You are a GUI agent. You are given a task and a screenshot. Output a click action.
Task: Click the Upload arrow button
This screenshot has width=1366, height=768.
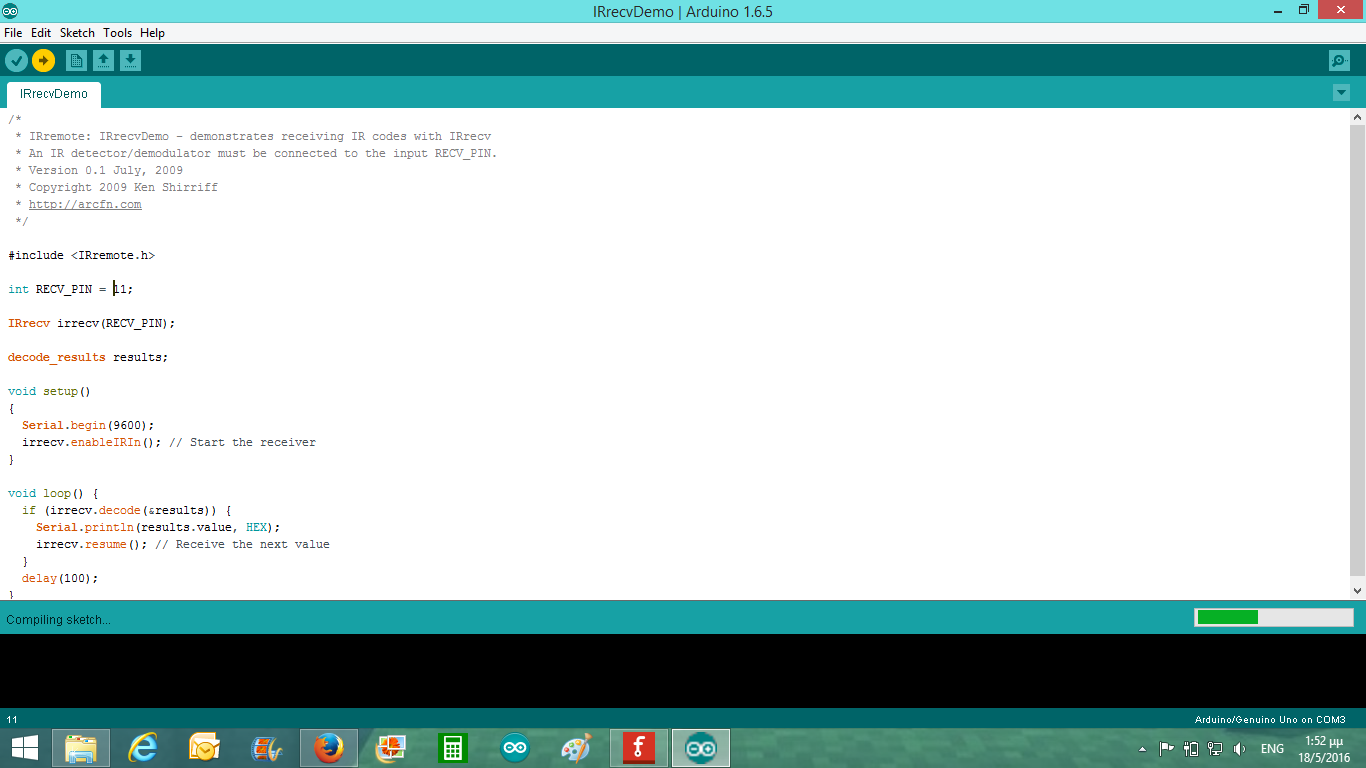tap(43, 61)
